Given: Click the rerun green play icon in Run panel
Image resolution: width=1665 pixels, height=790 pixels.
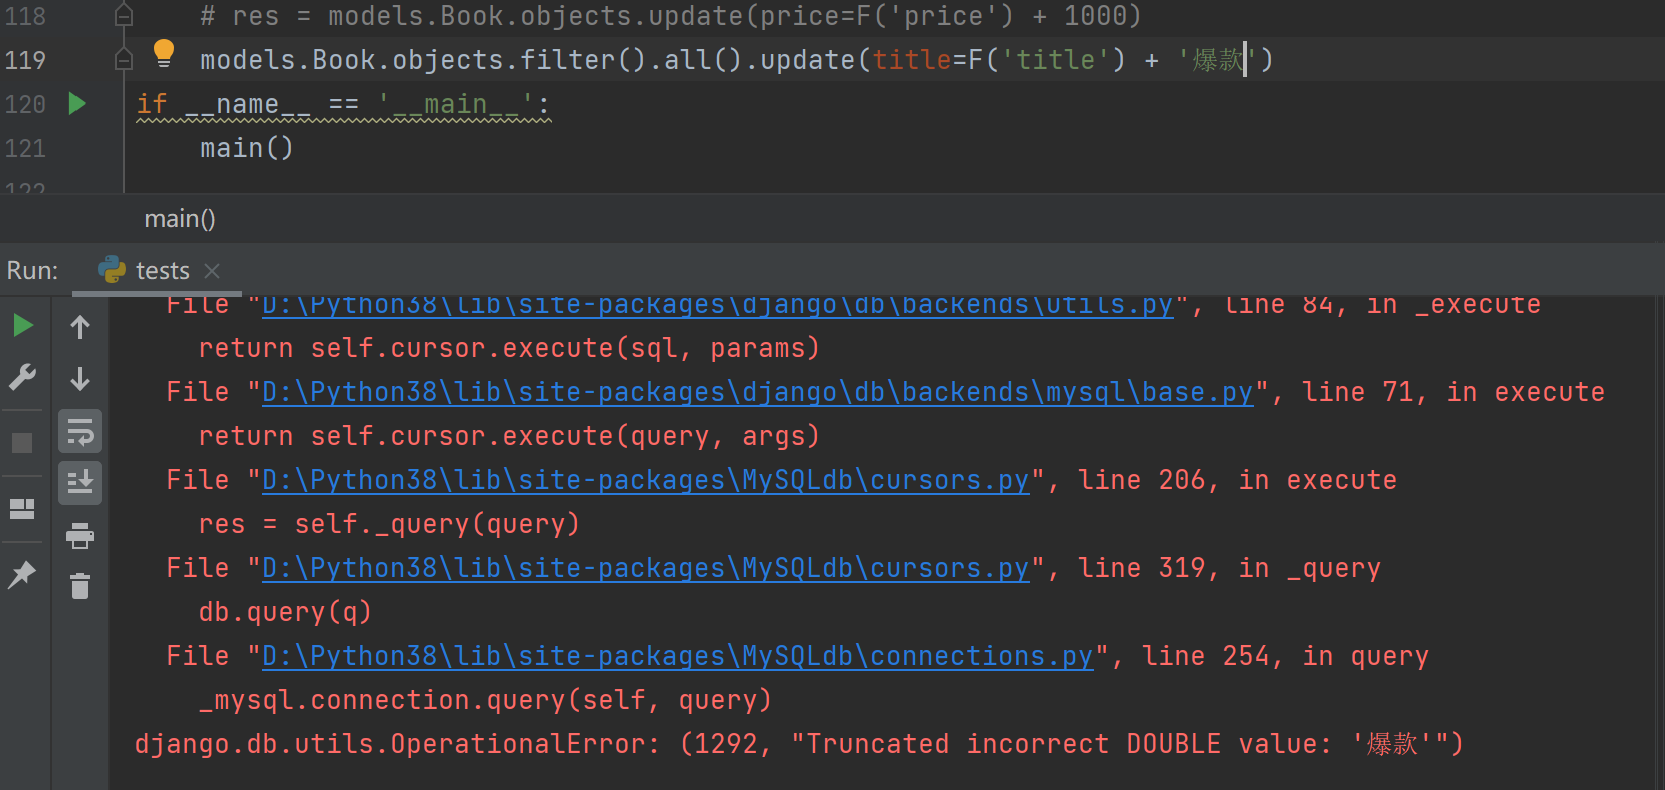Looking at the screenshot, I should [23, 326].
